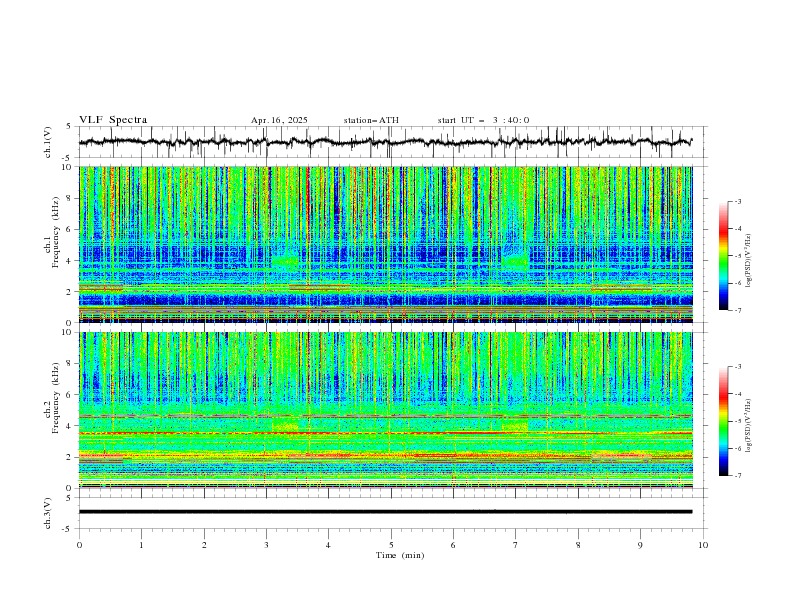The height and width of the screenshot is (612, 792).
Task: Click time axis tick label '1'
Action: click(x=141, y=545)
